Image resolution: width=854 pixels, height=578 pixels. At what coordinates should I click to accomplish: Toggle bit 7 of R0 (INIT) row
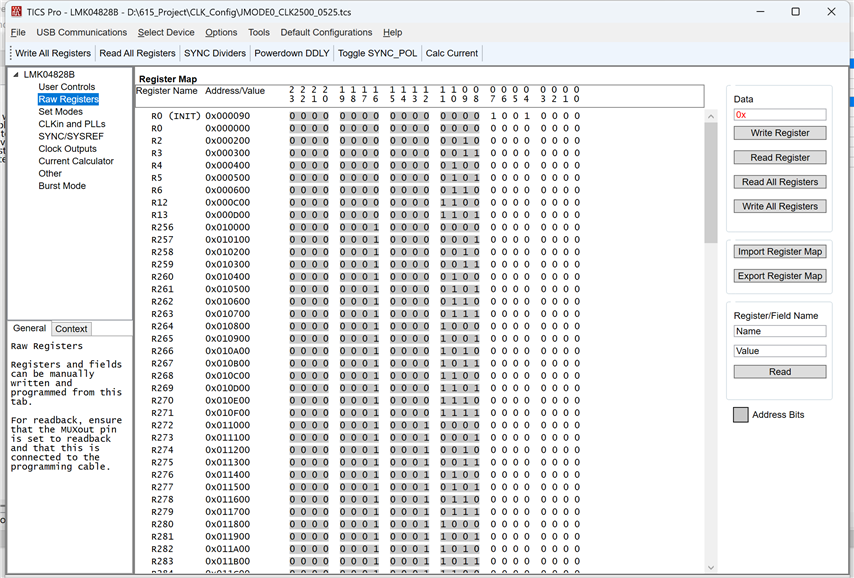click(493, 116)
